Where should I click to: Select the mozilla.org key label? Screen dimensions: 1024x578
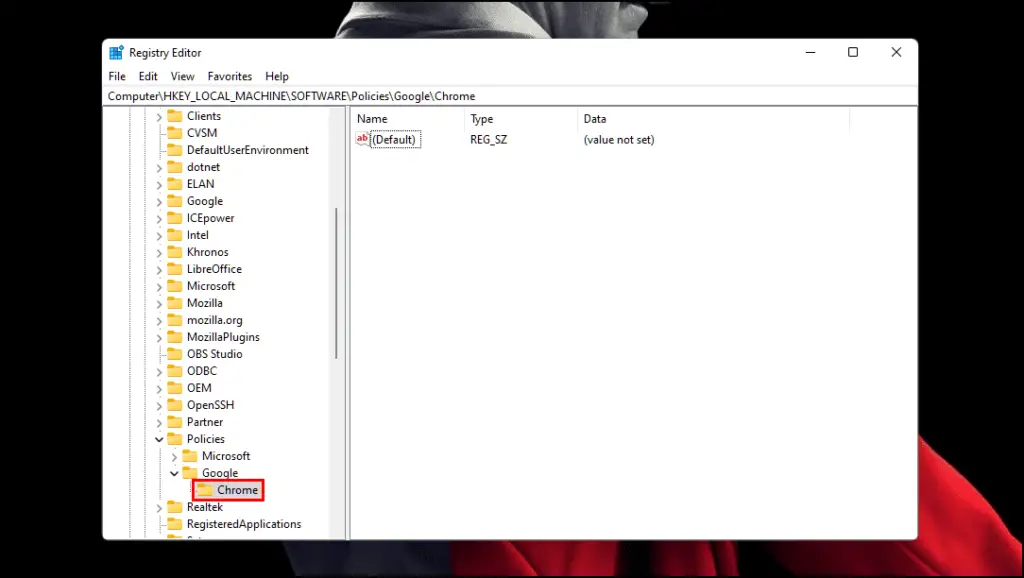(215, 320)
